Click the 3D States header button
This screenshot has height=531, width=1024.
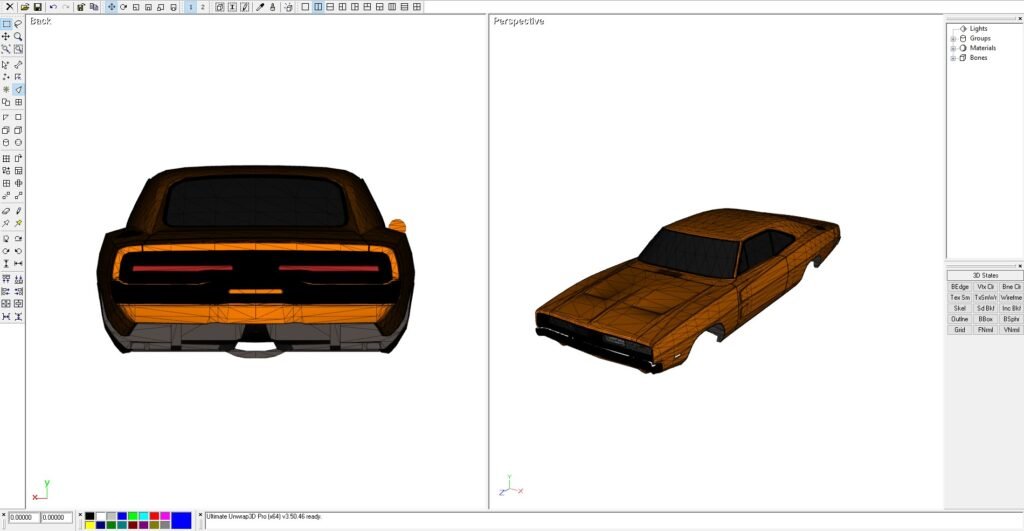pyautogui.click(x=985, y=275)
